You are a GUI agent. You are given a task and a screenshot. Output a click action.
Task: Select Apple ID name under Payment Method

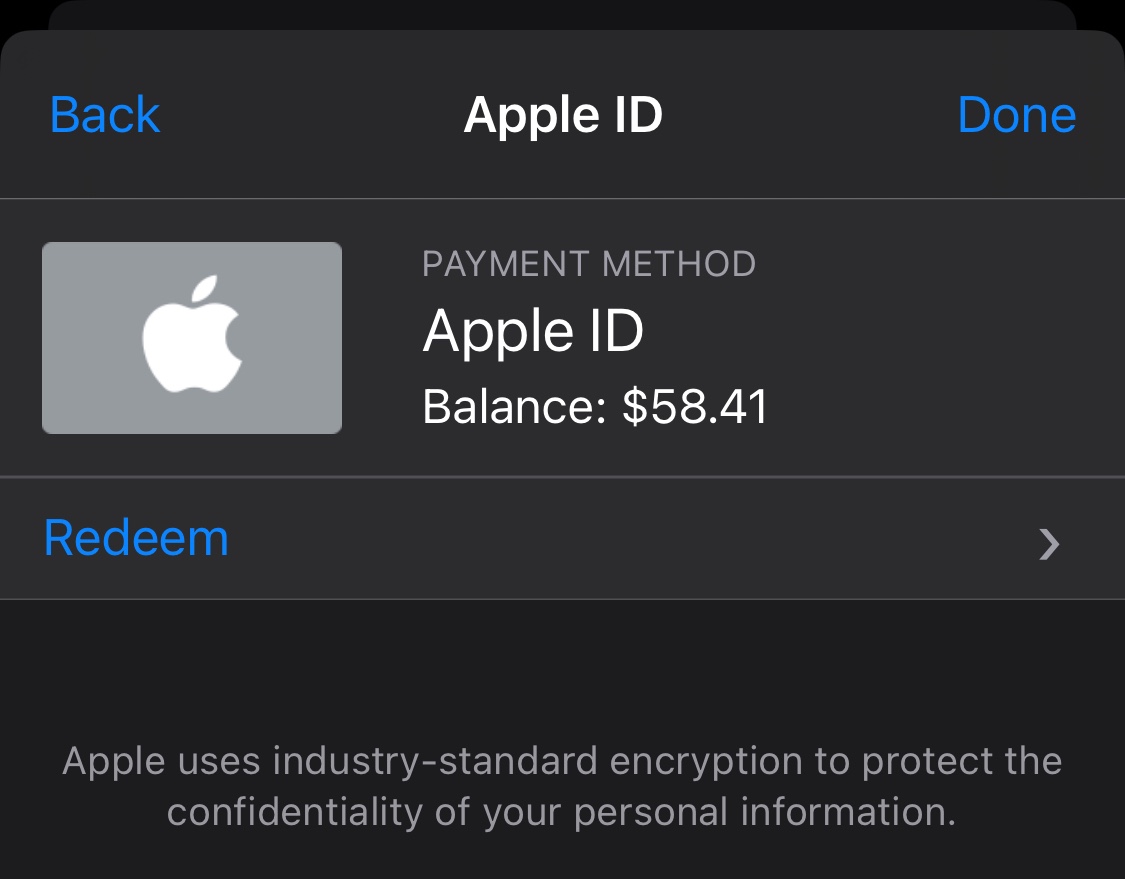point(533,331)
